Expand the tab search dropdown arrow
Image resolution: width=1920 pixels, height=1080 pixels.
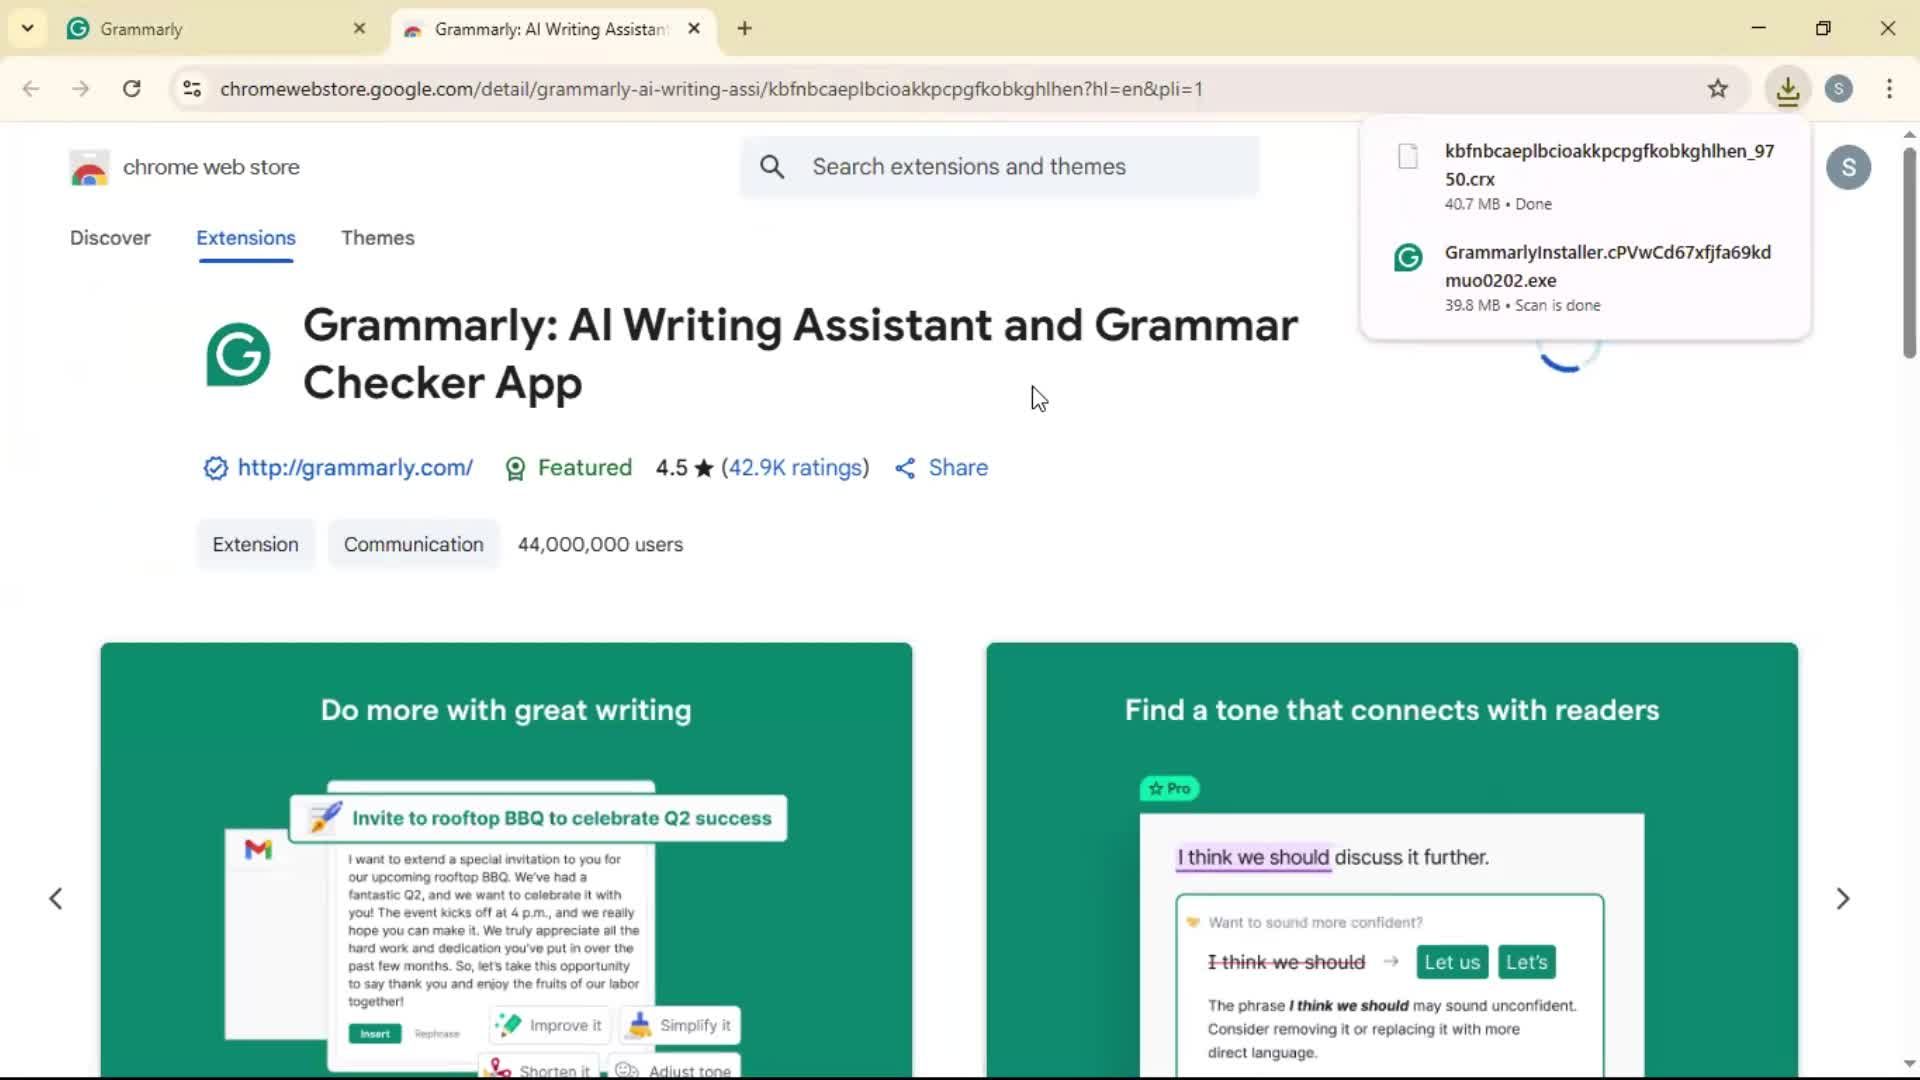(x=27, y=28)
